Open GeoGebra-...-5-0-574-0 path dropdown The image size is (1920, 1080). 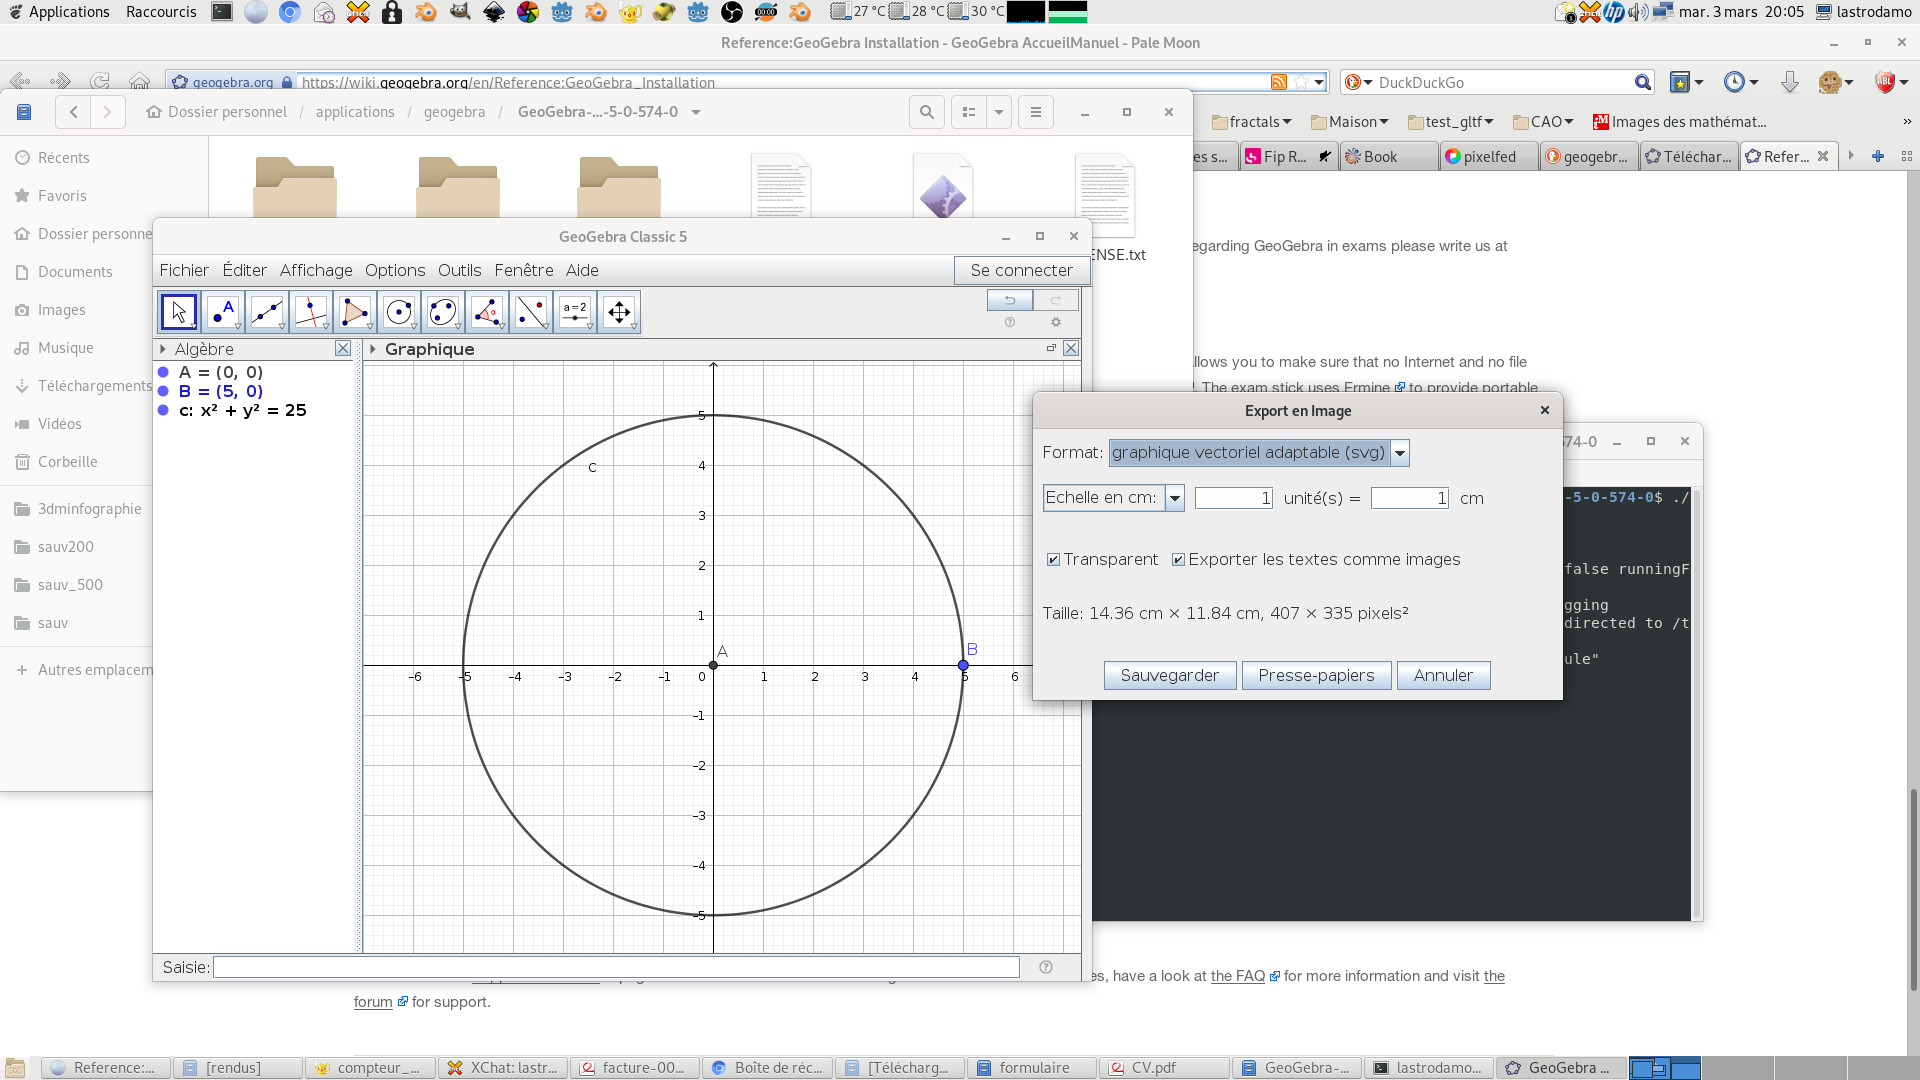click(696, 112)
